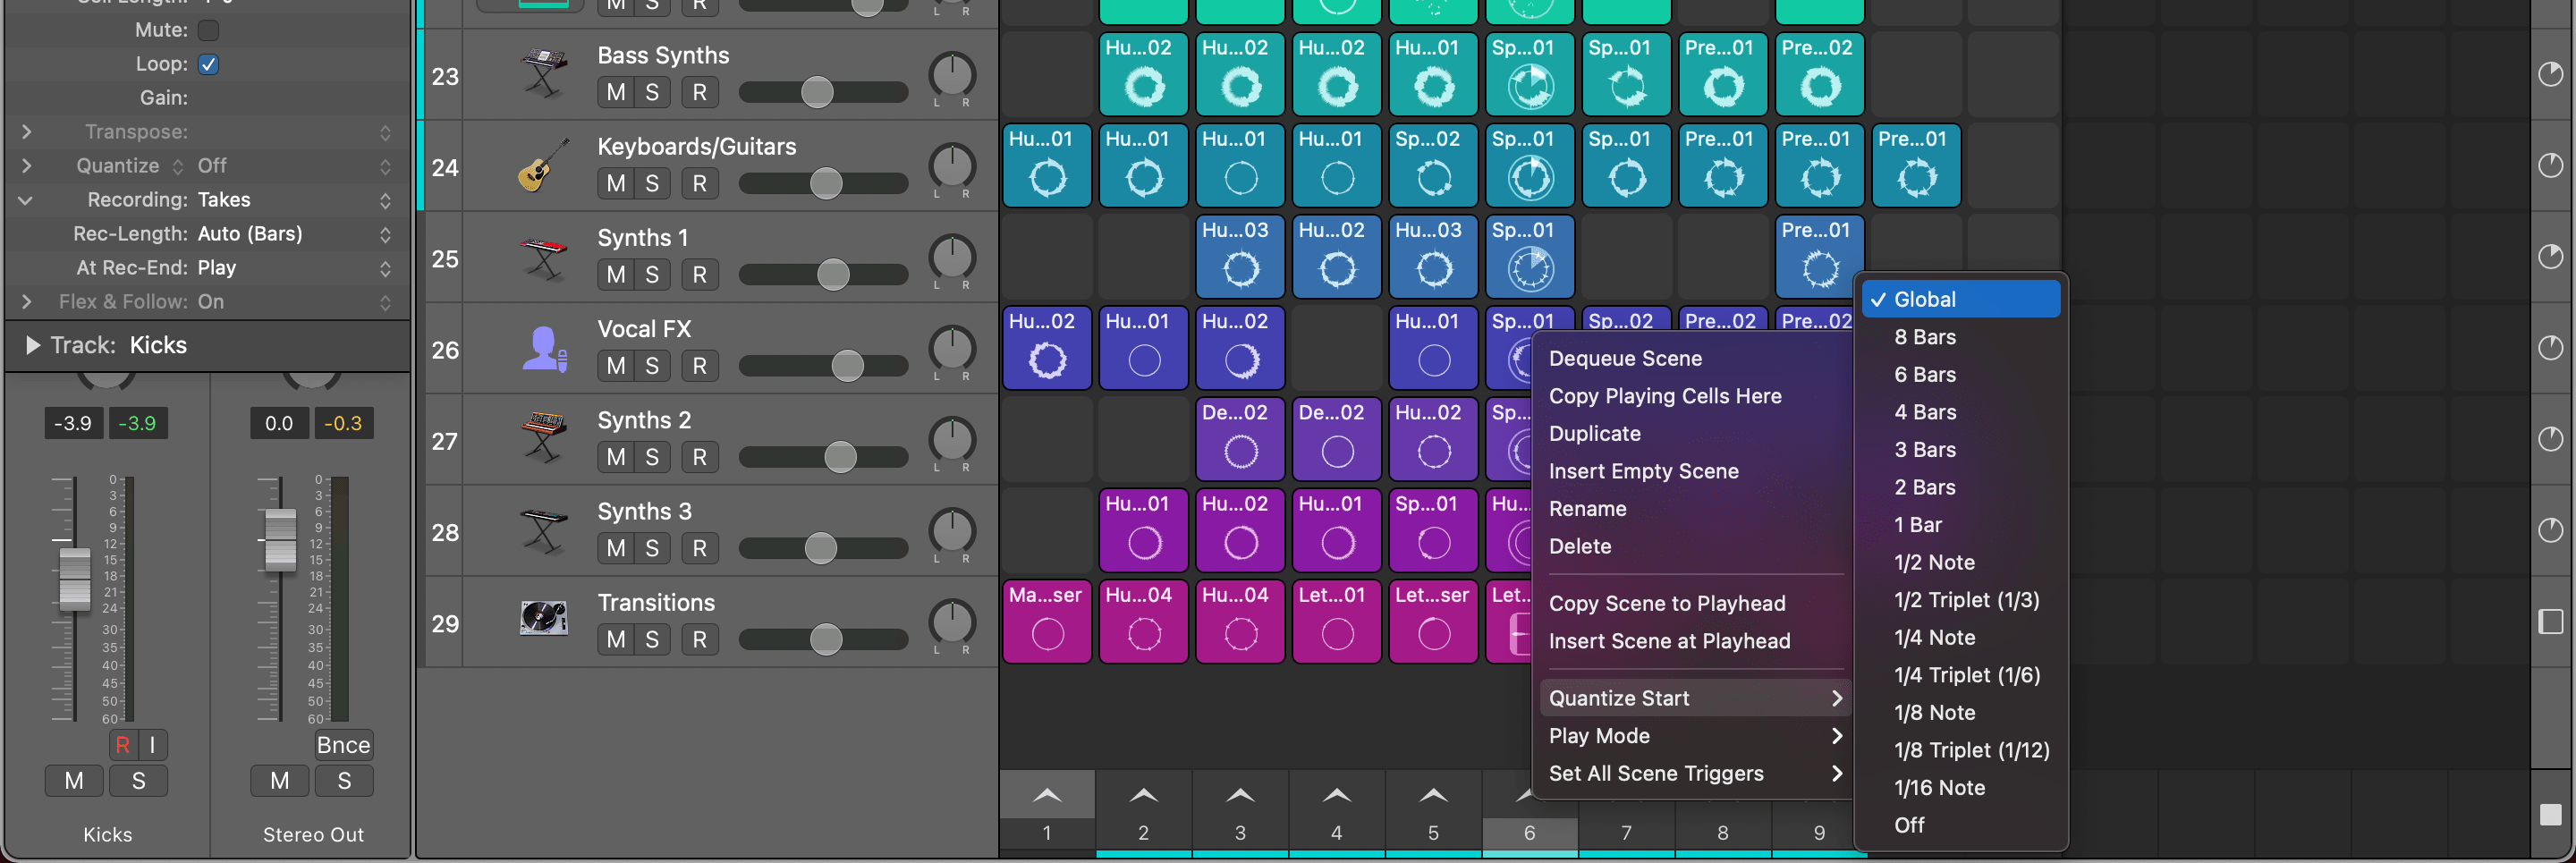Click the Keyboards/Guitars acoustic guitar icon
Viewport: 2576px width, 863px height.
point(540,165)
